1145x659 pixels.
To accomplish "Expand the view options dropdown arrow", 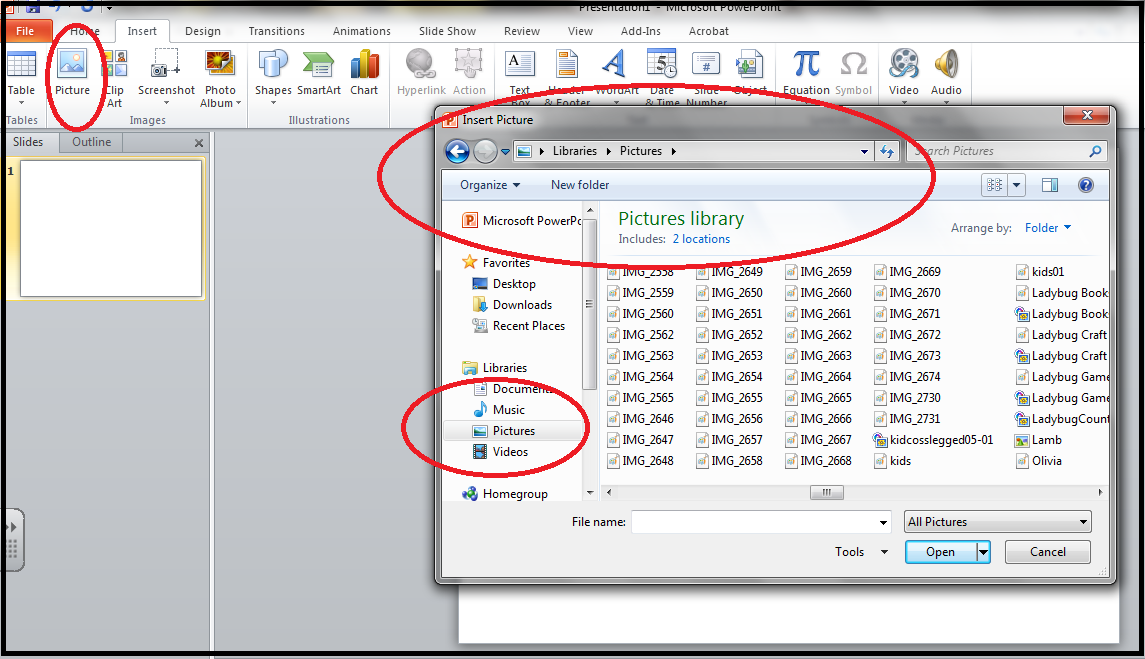I will [1016, 185].
